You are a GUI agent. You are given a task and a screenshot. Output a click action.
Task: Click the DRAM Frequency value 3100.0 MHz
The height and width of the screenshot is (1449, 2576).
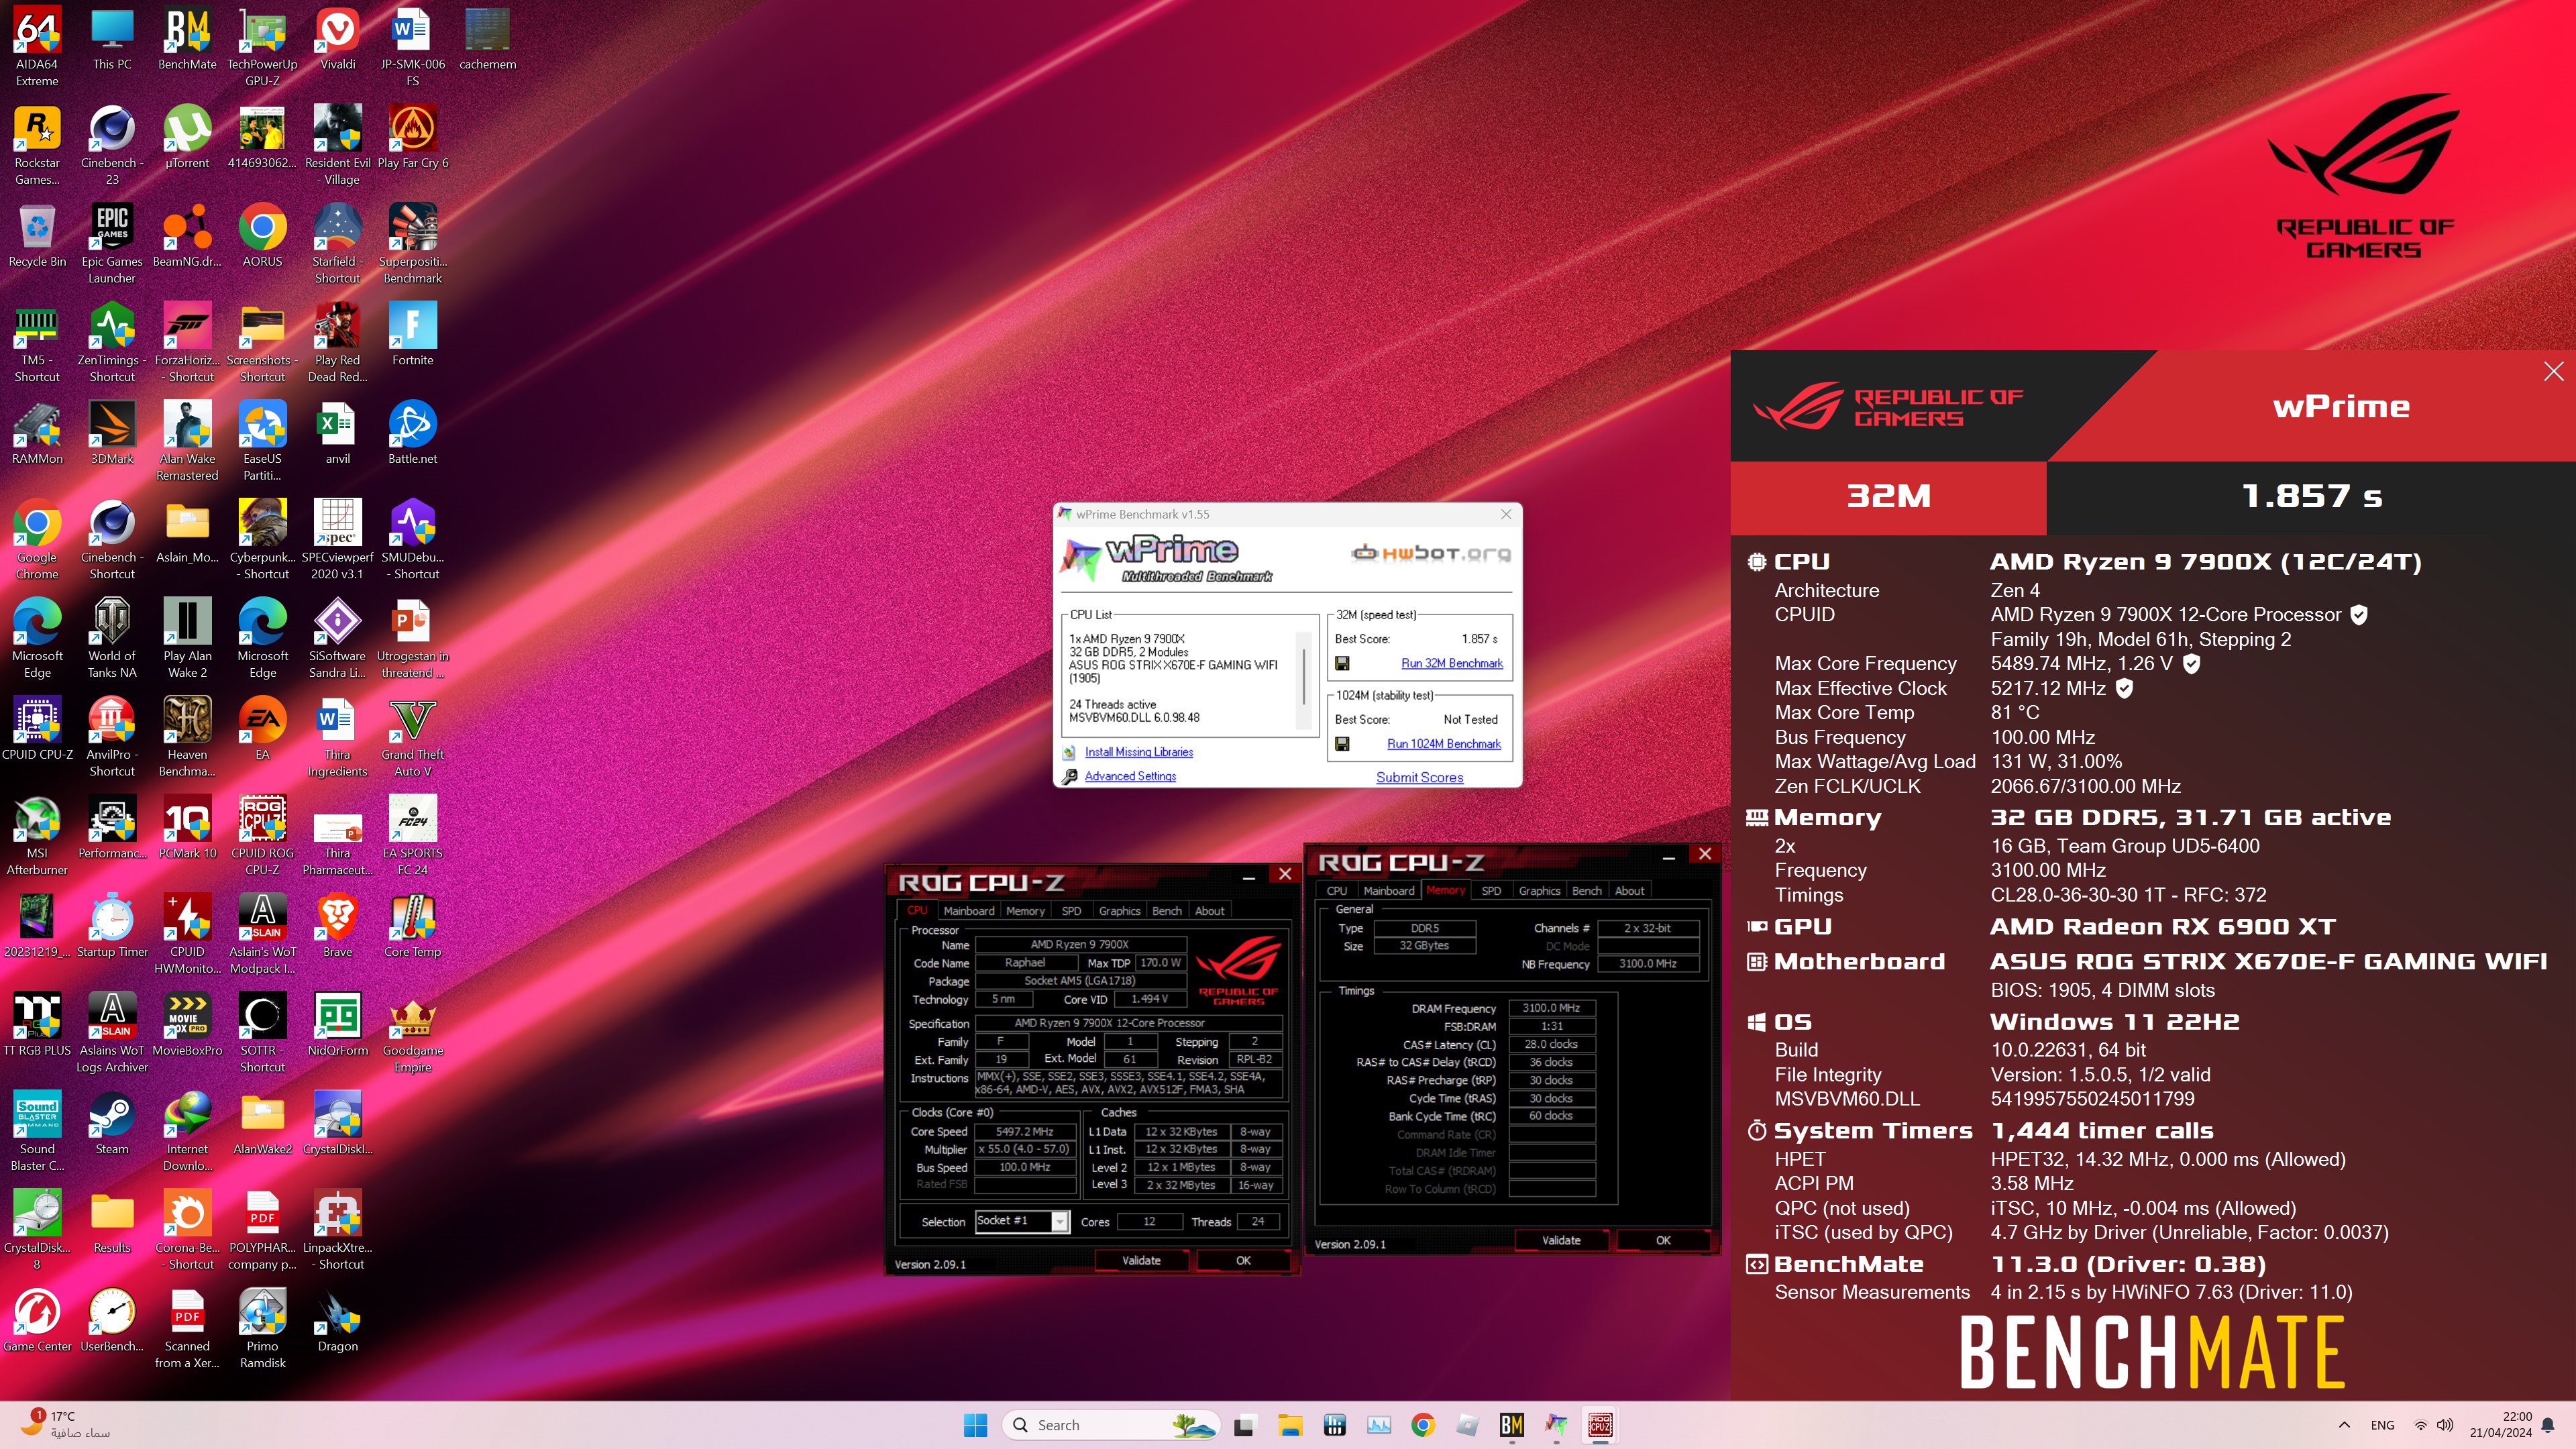coord(1550,1008)
